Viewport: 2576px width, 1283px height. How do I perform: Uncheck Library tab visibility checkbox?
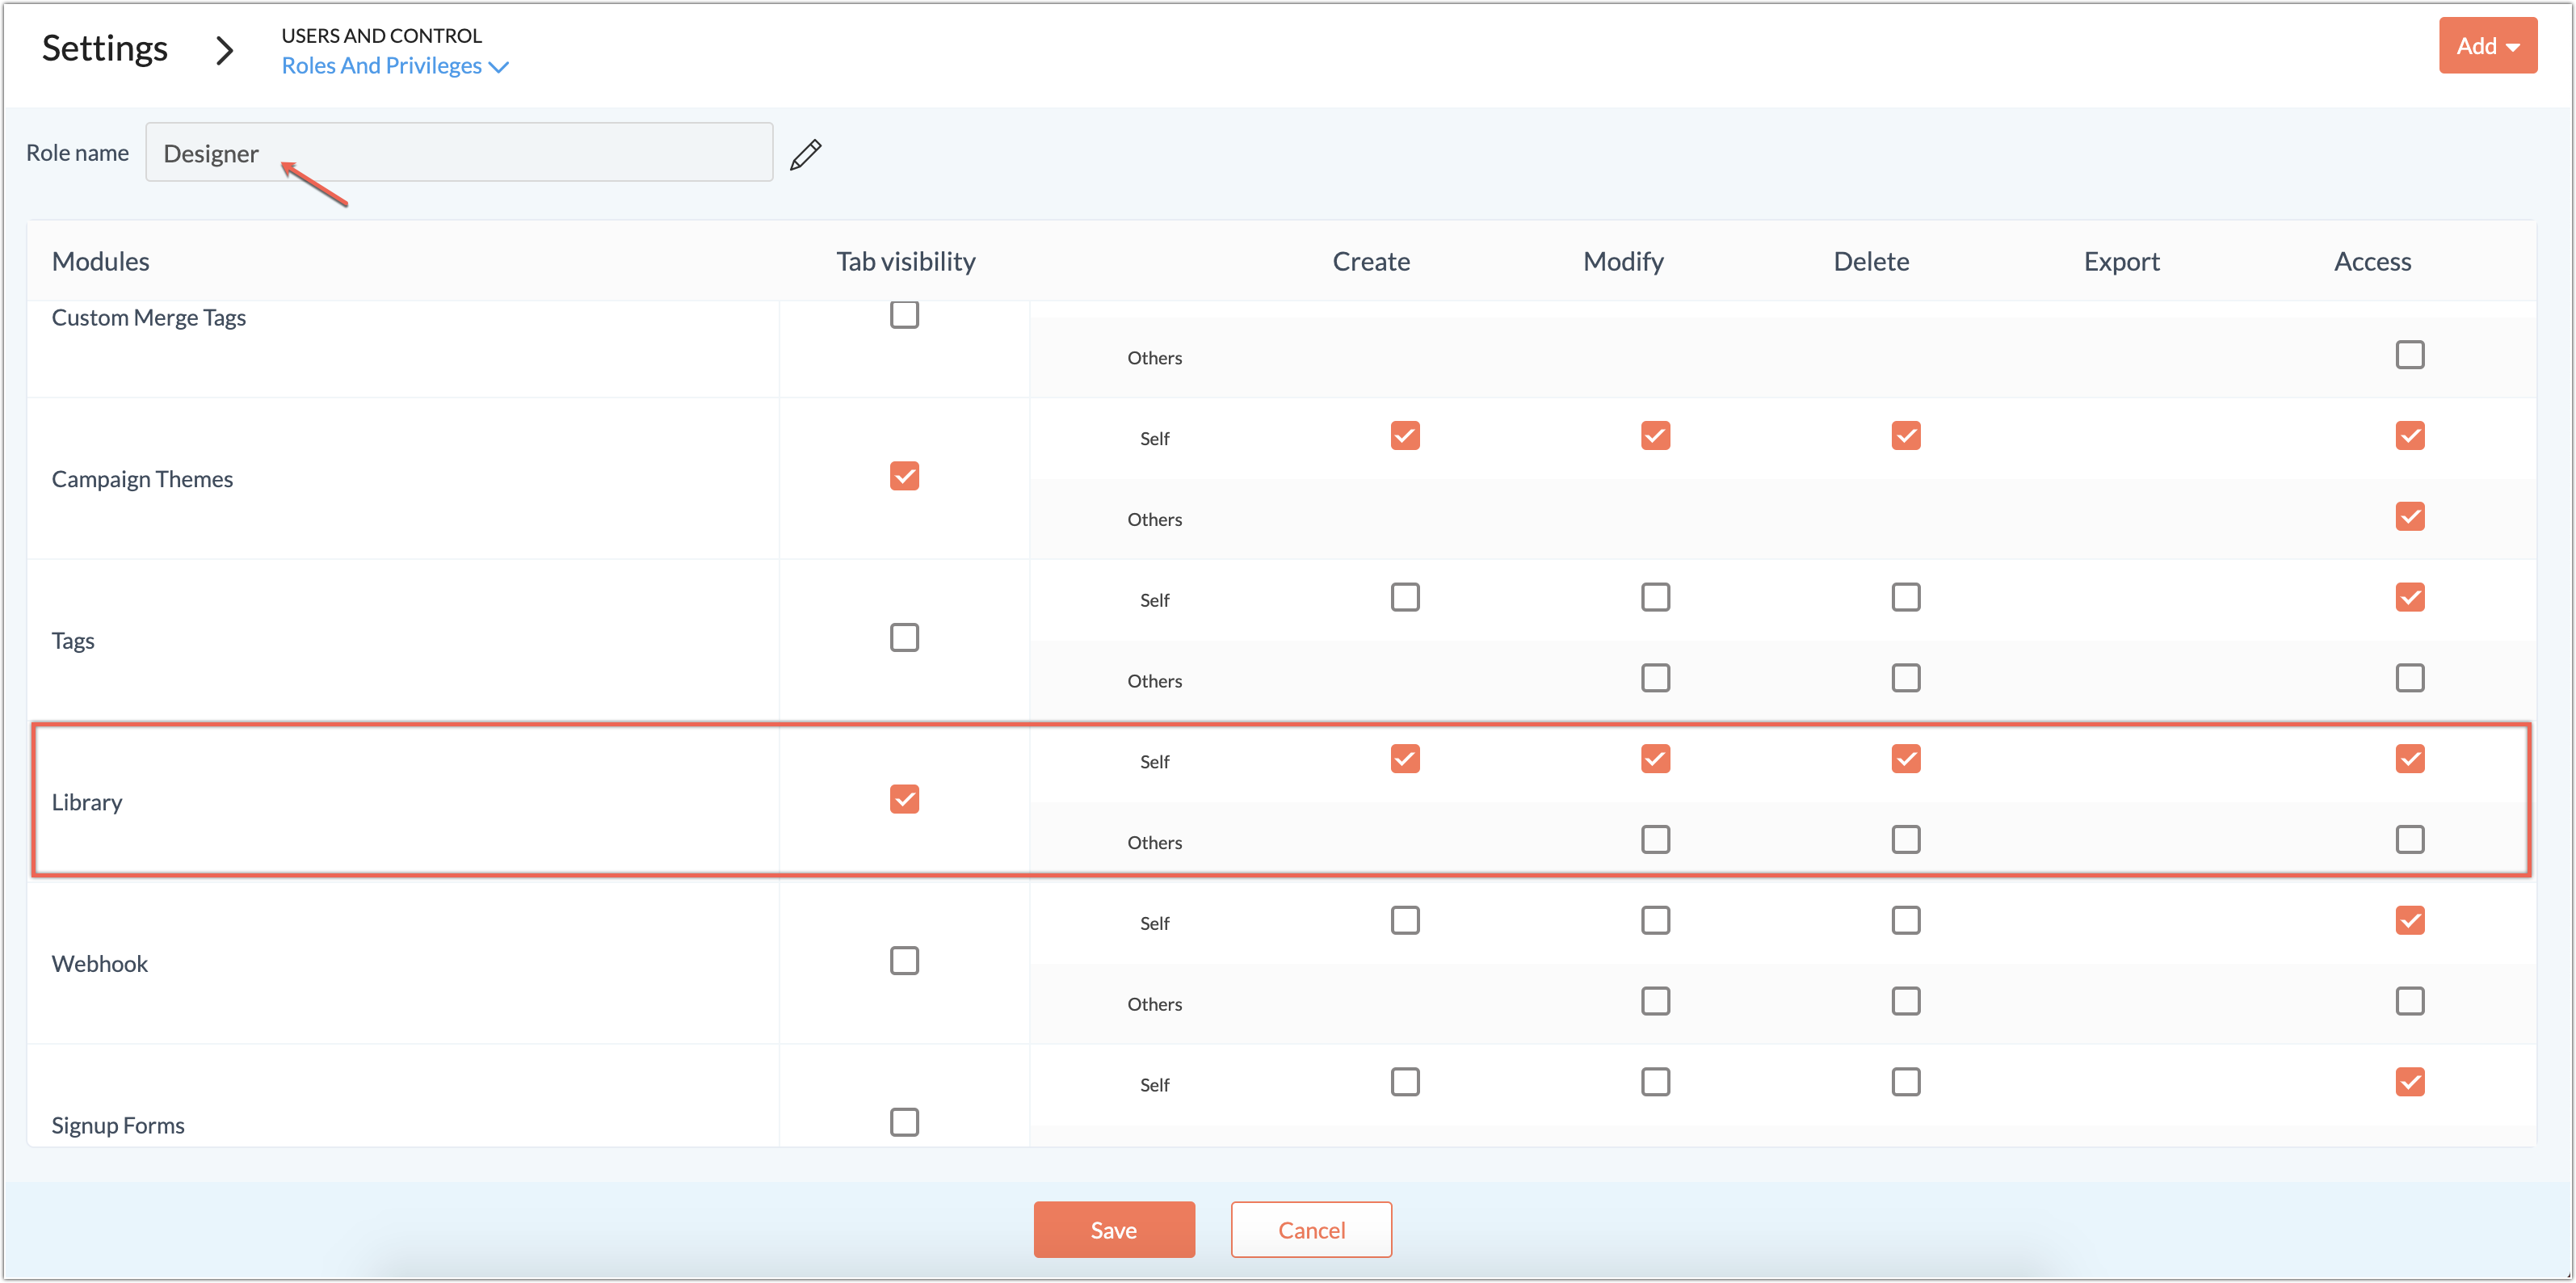pyautogui.click(x=904, y=799)
